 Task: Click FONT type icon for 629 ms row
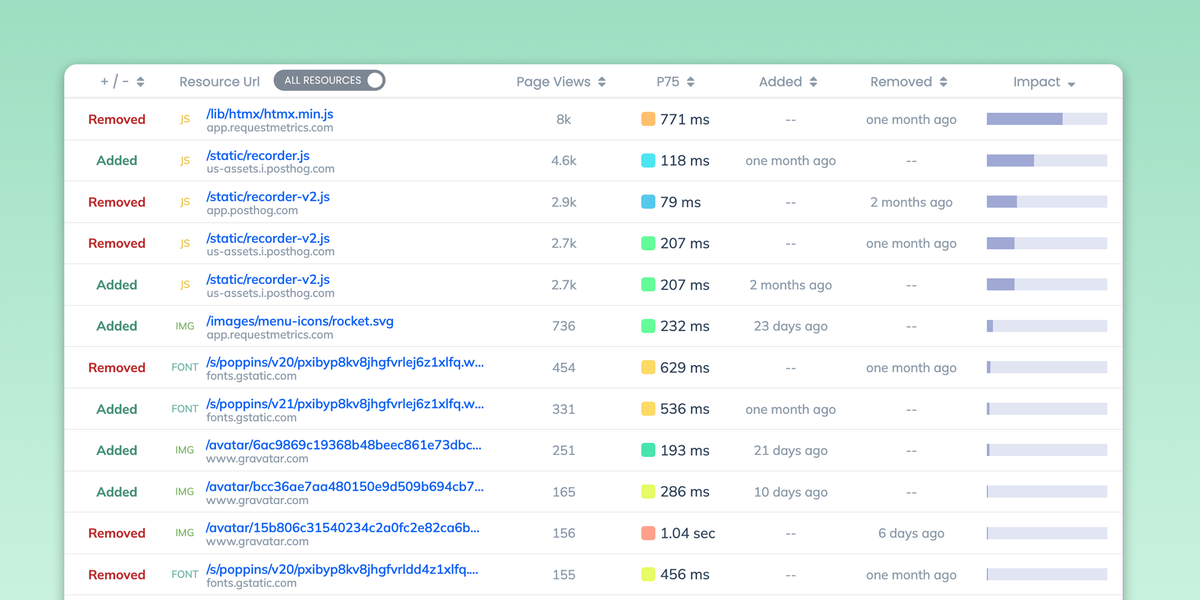(x=185, y=368)
